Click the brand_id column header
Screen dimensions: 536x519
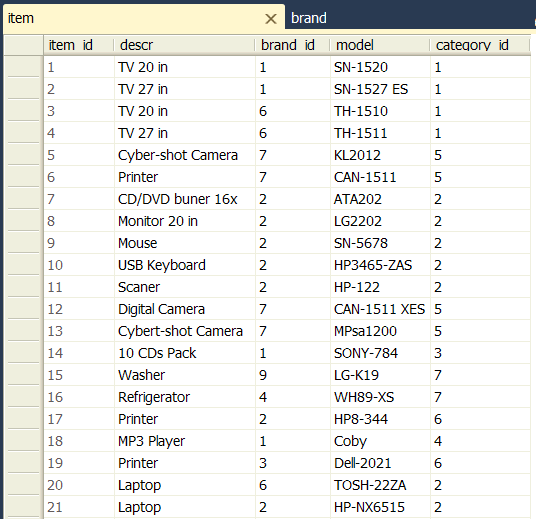pos(293,45)
